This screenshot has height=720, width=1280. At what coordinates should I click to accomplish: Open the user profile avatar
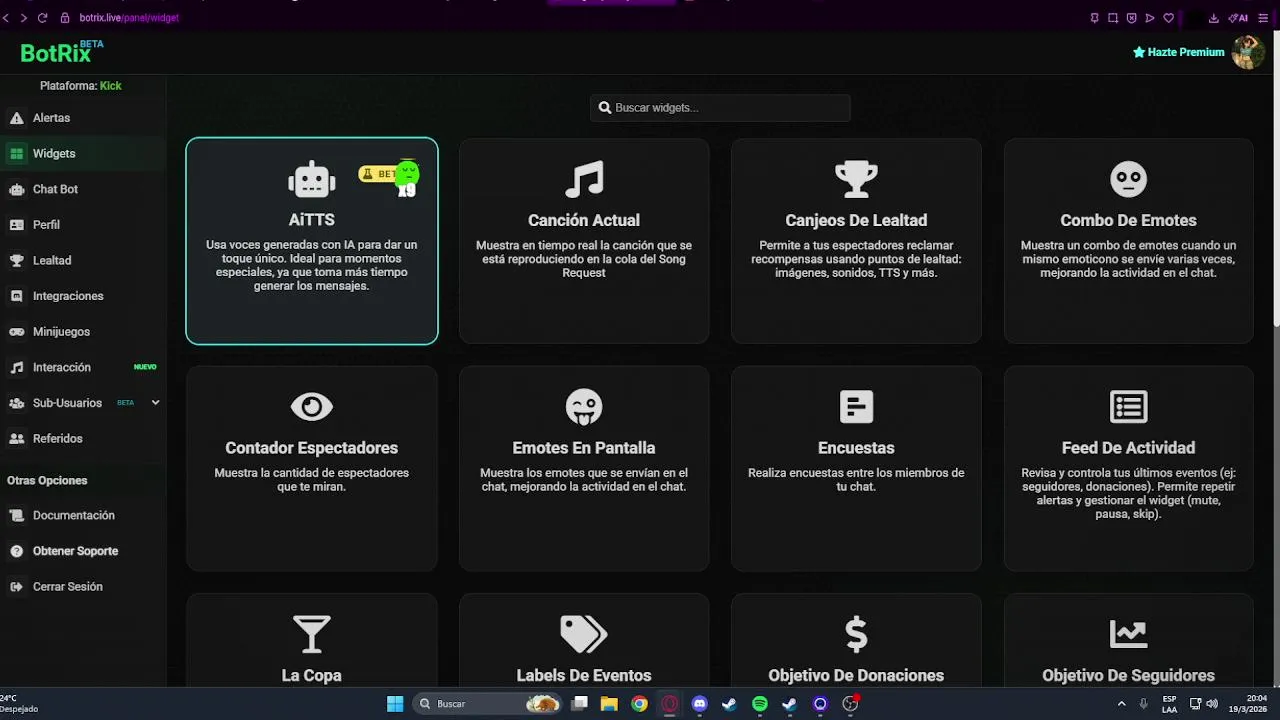1248,52
